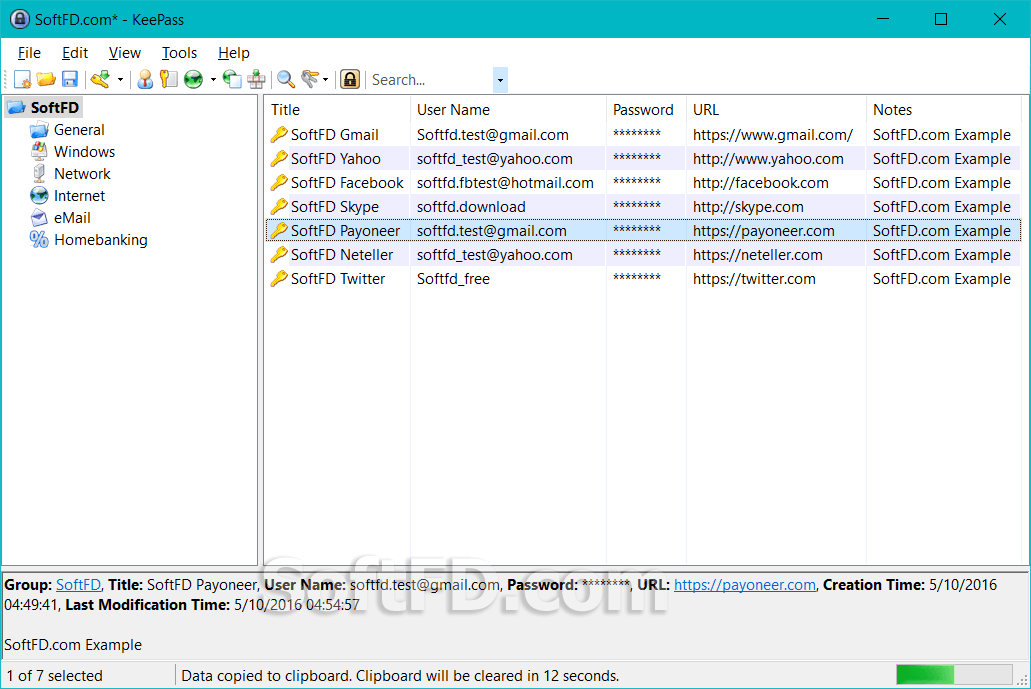This screenshot has height=689, width=1031.
Task: Lock workspace with the padlock icon
Action: pos(350,80)
